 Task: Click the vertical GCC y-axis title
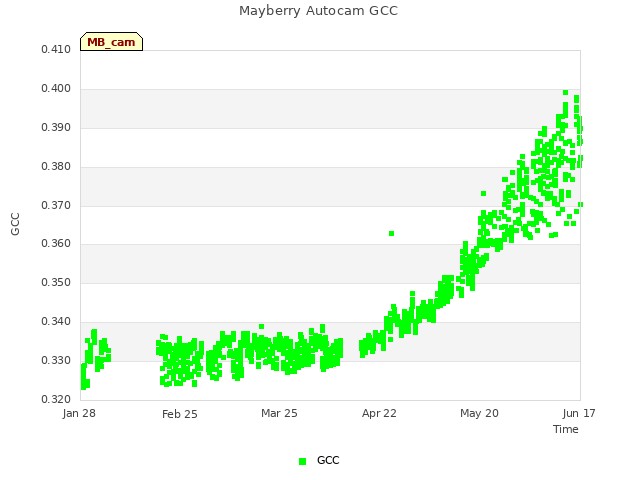pyautogui.click(x=15, y=224)
